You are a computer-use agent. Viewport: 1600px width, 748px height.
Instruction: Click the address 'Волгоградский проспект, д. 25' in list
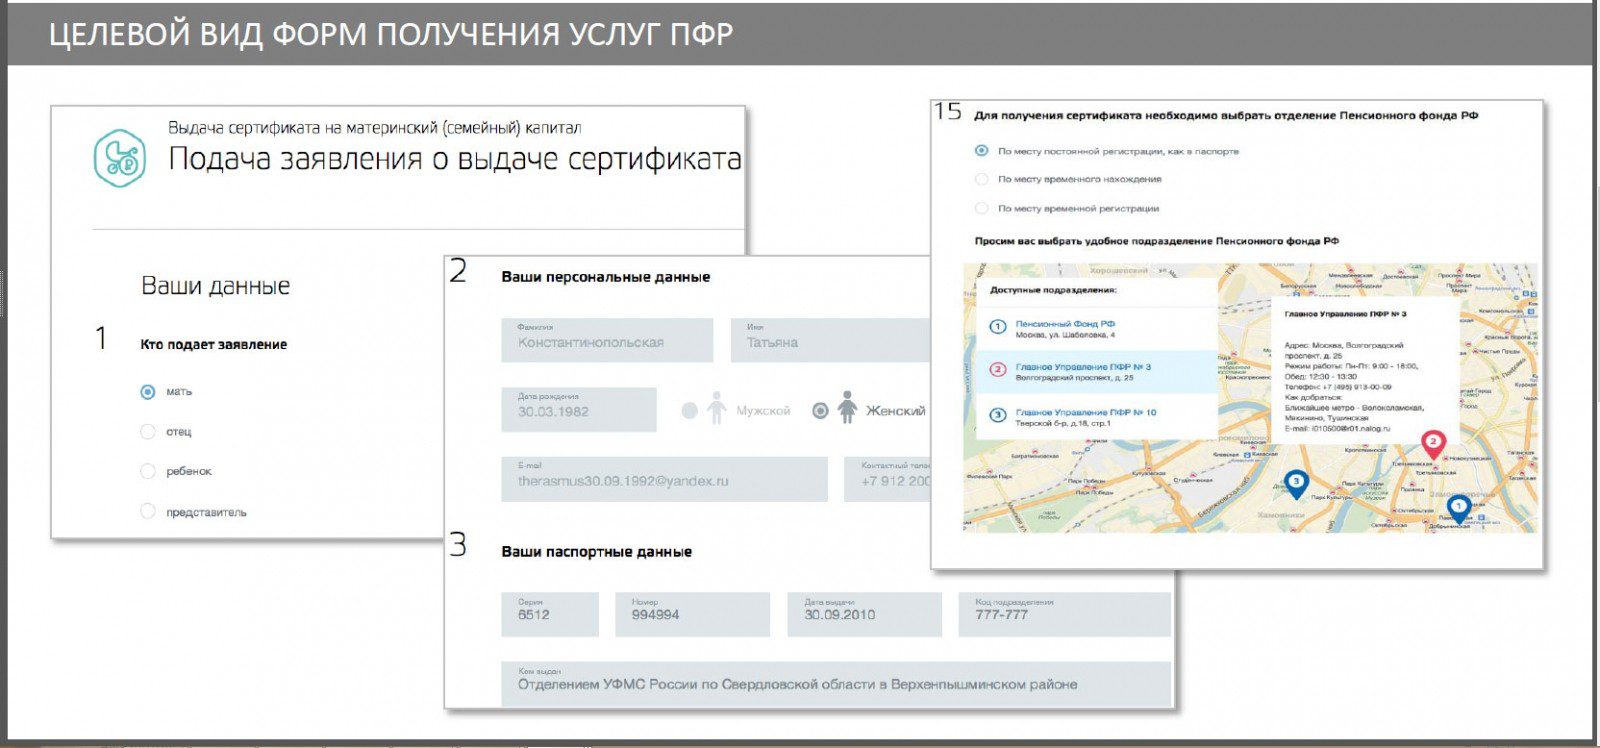(1074, 378)
